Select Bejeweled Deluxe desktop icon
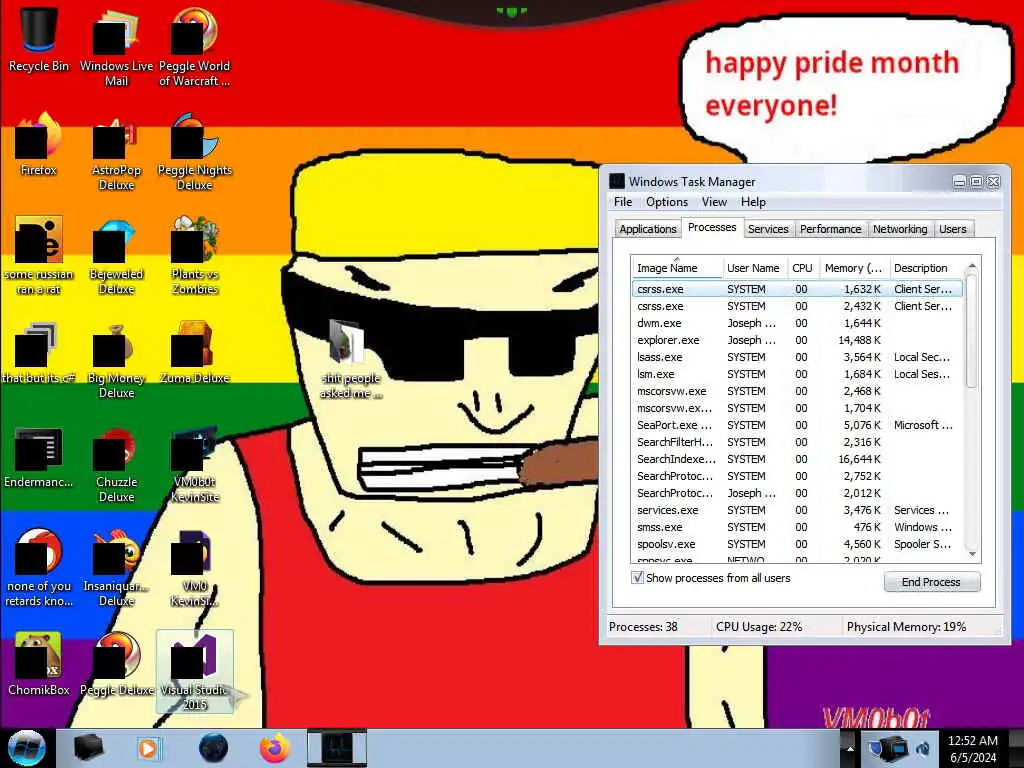The image size is (1024, 768). 116,256
